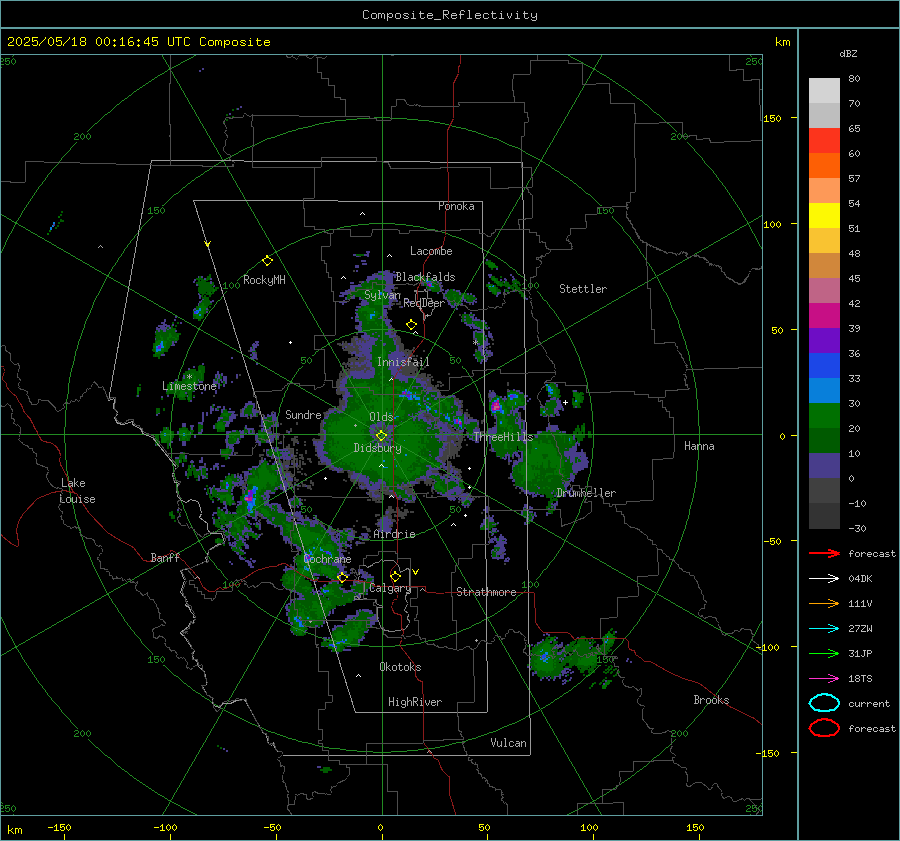Click the Okotoks label

[400, 667]
